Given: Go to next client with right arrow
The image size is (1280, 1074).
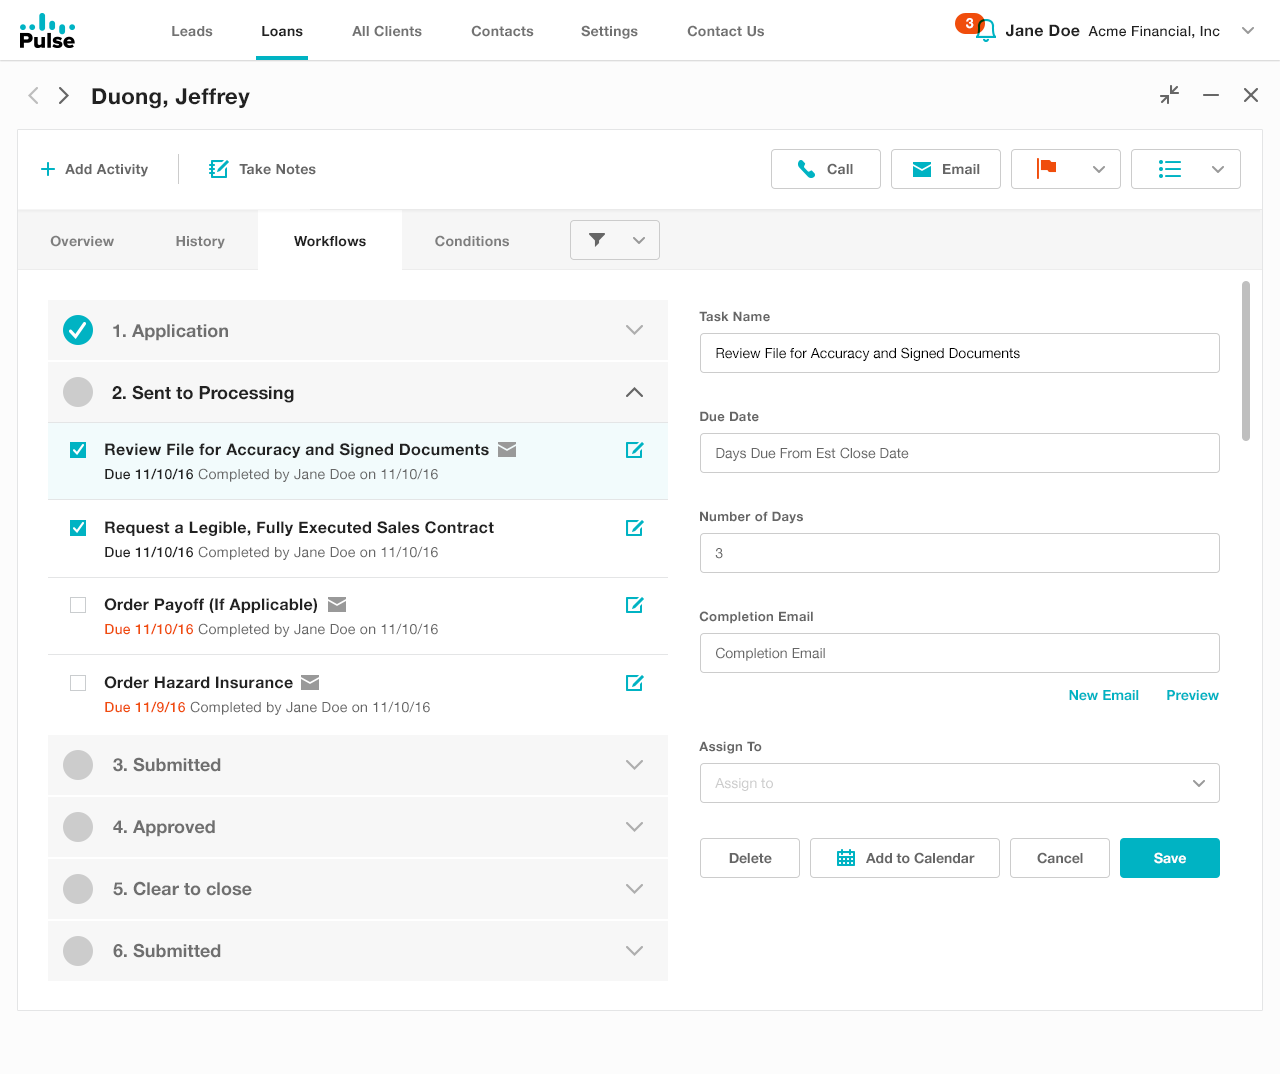Looking at the screenshot, I should click(x=64, y=96).
